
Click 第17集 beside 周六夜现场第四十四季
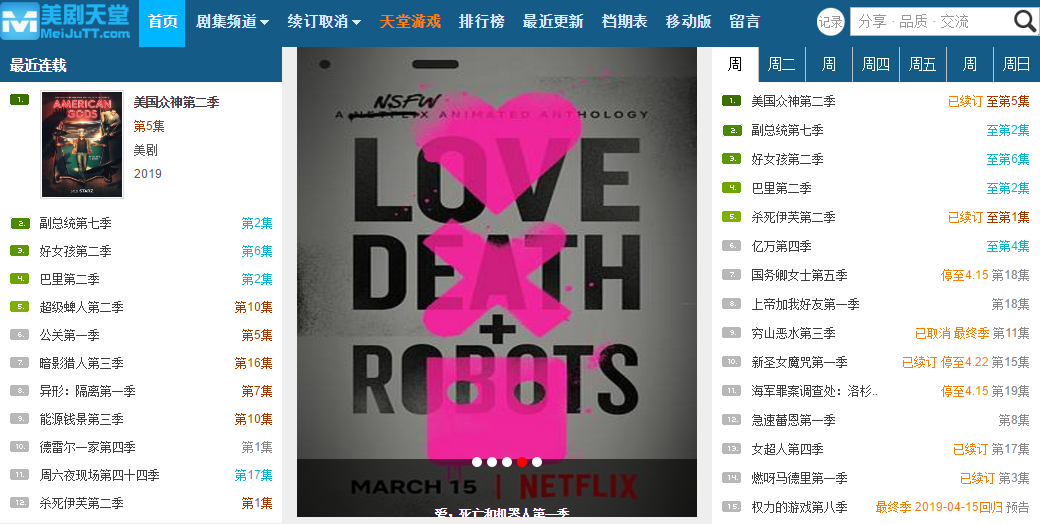253,475
